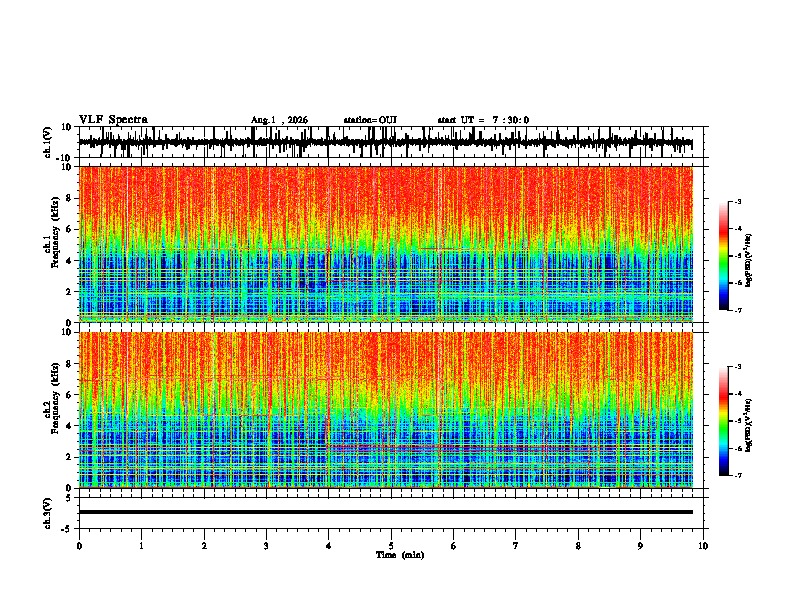Click ch.2 spectrogram frequency tick "4"
Screen dimensions: 792x612
(71, 426)
